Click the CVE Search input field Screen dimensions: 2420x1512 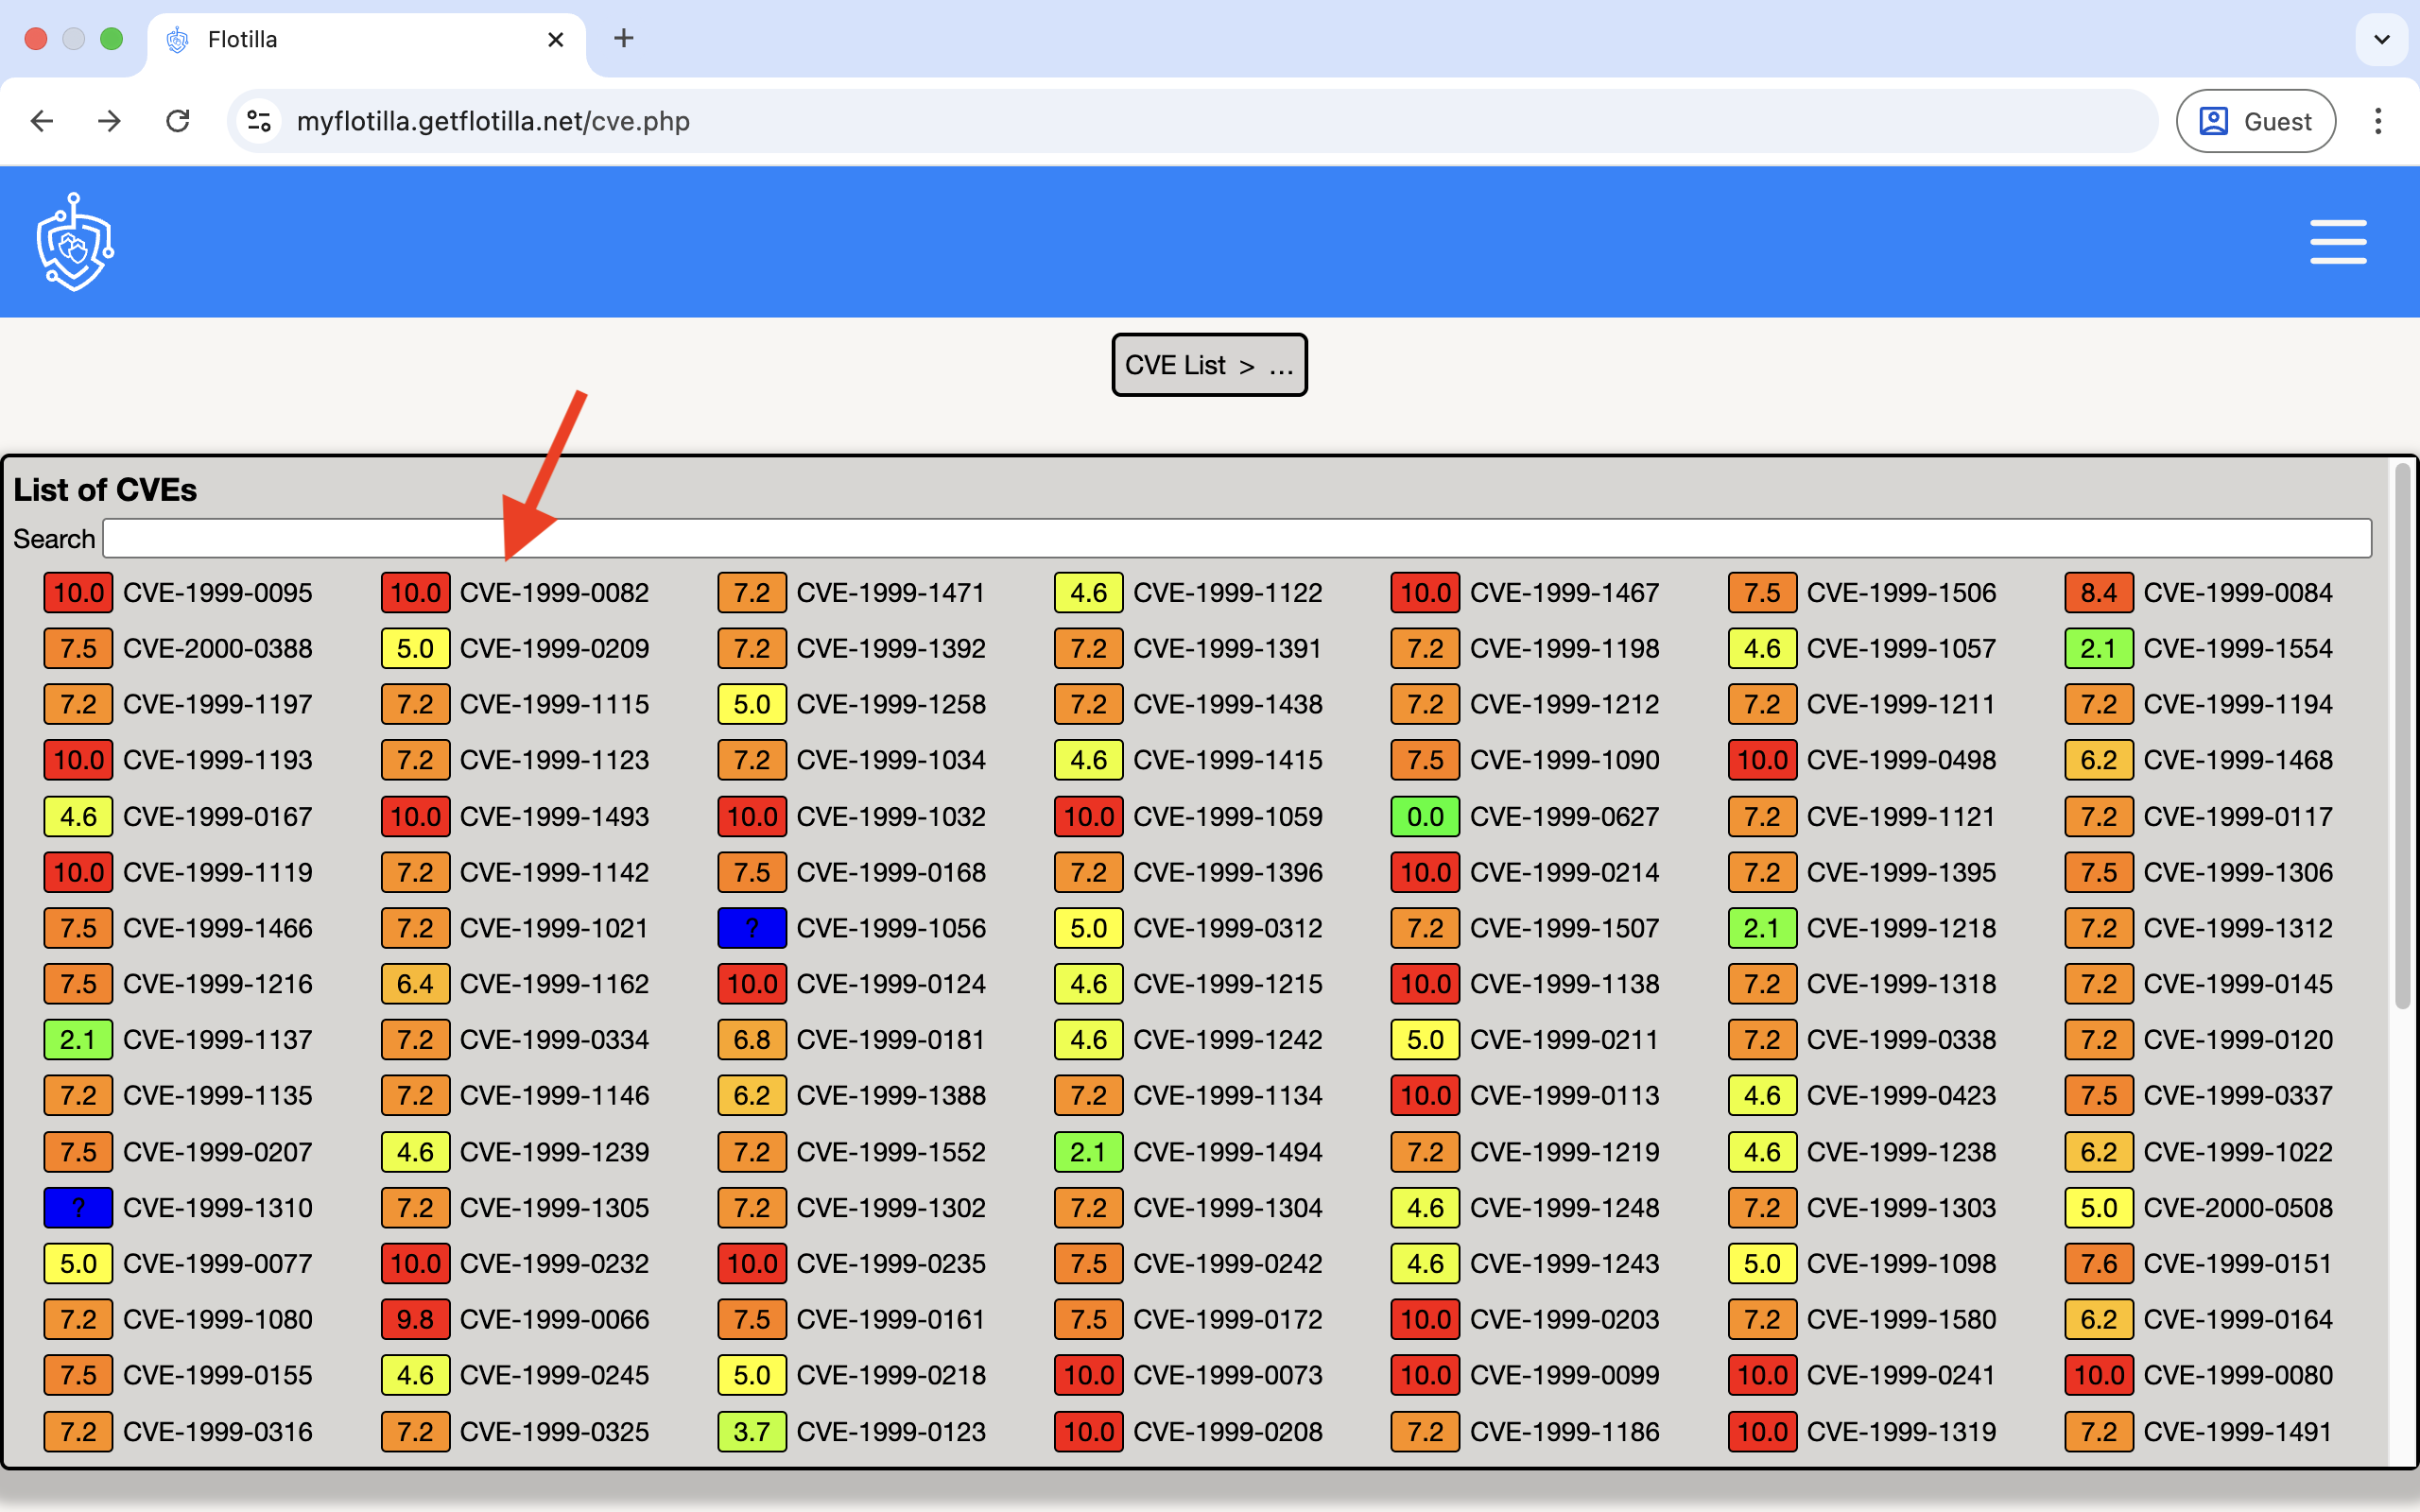coord(1236,539)
